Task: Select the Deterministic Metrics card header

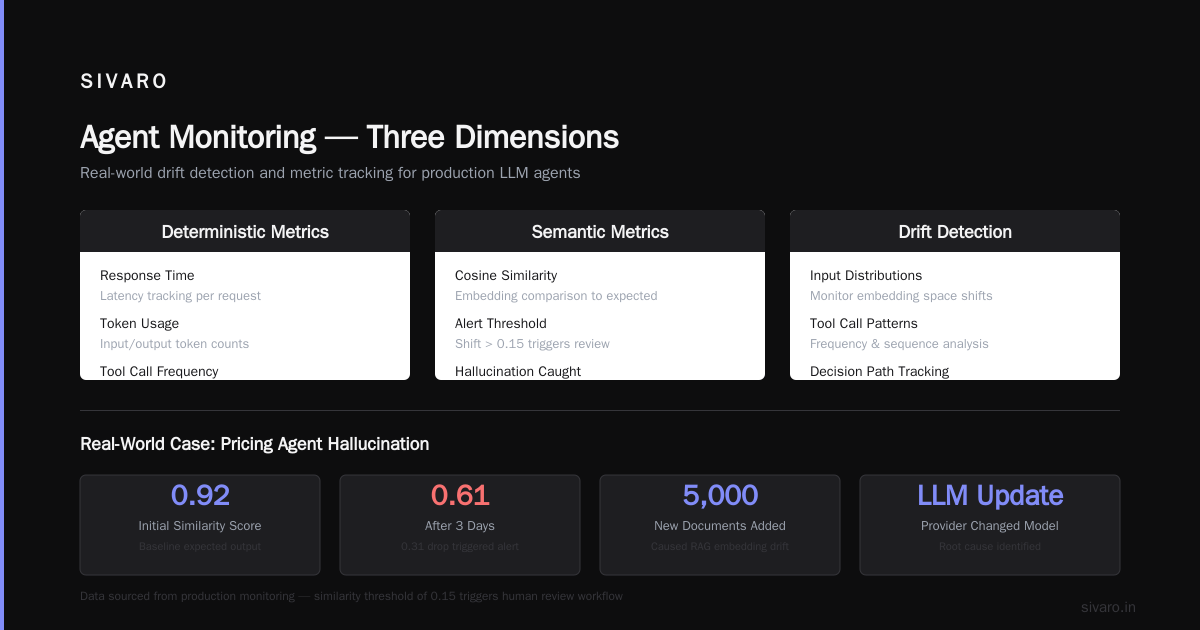Action: tap(245, 231)
